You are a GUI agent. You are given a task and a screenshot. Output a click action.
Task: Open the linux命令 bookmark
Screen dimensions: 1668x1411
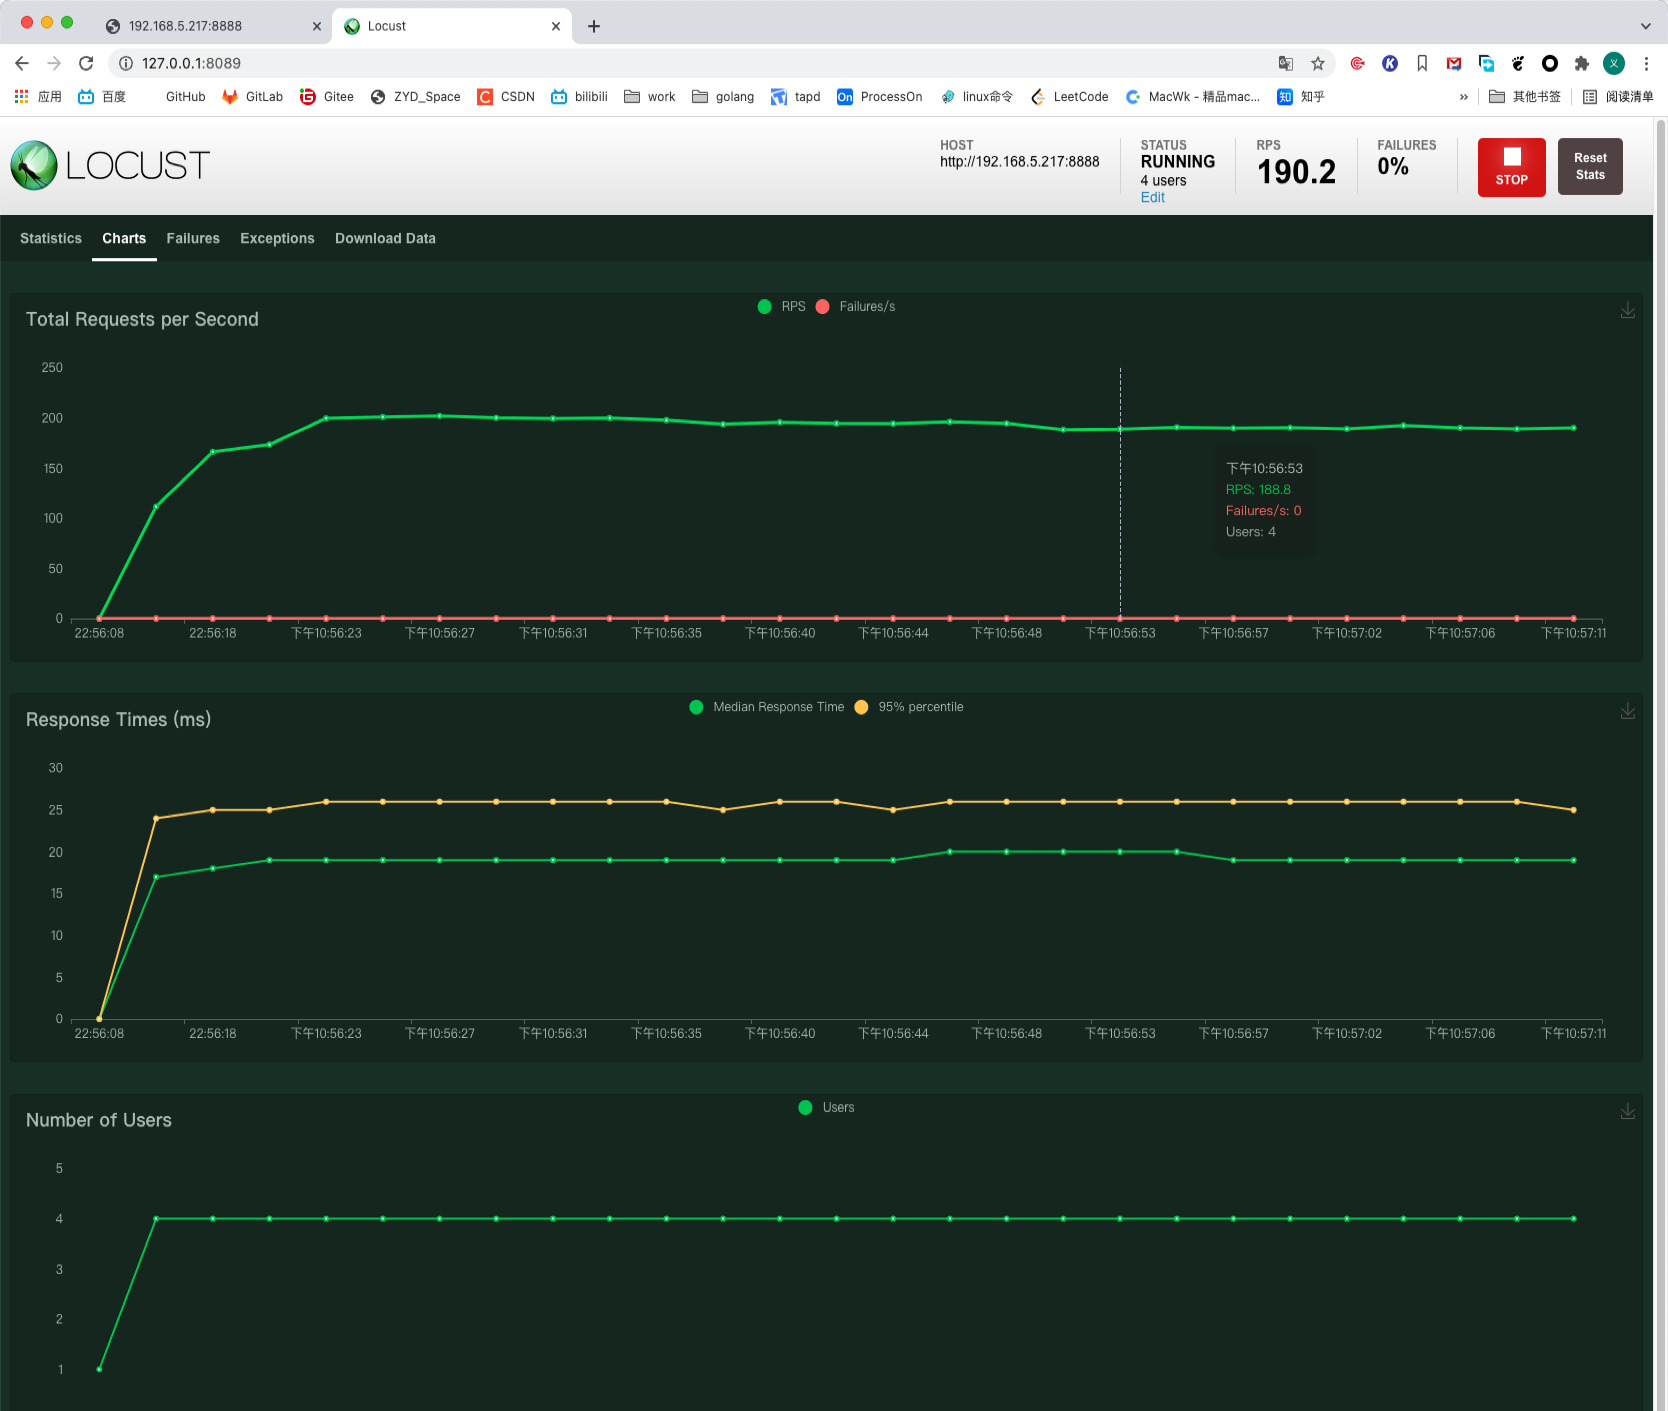(x=977, y=97)
